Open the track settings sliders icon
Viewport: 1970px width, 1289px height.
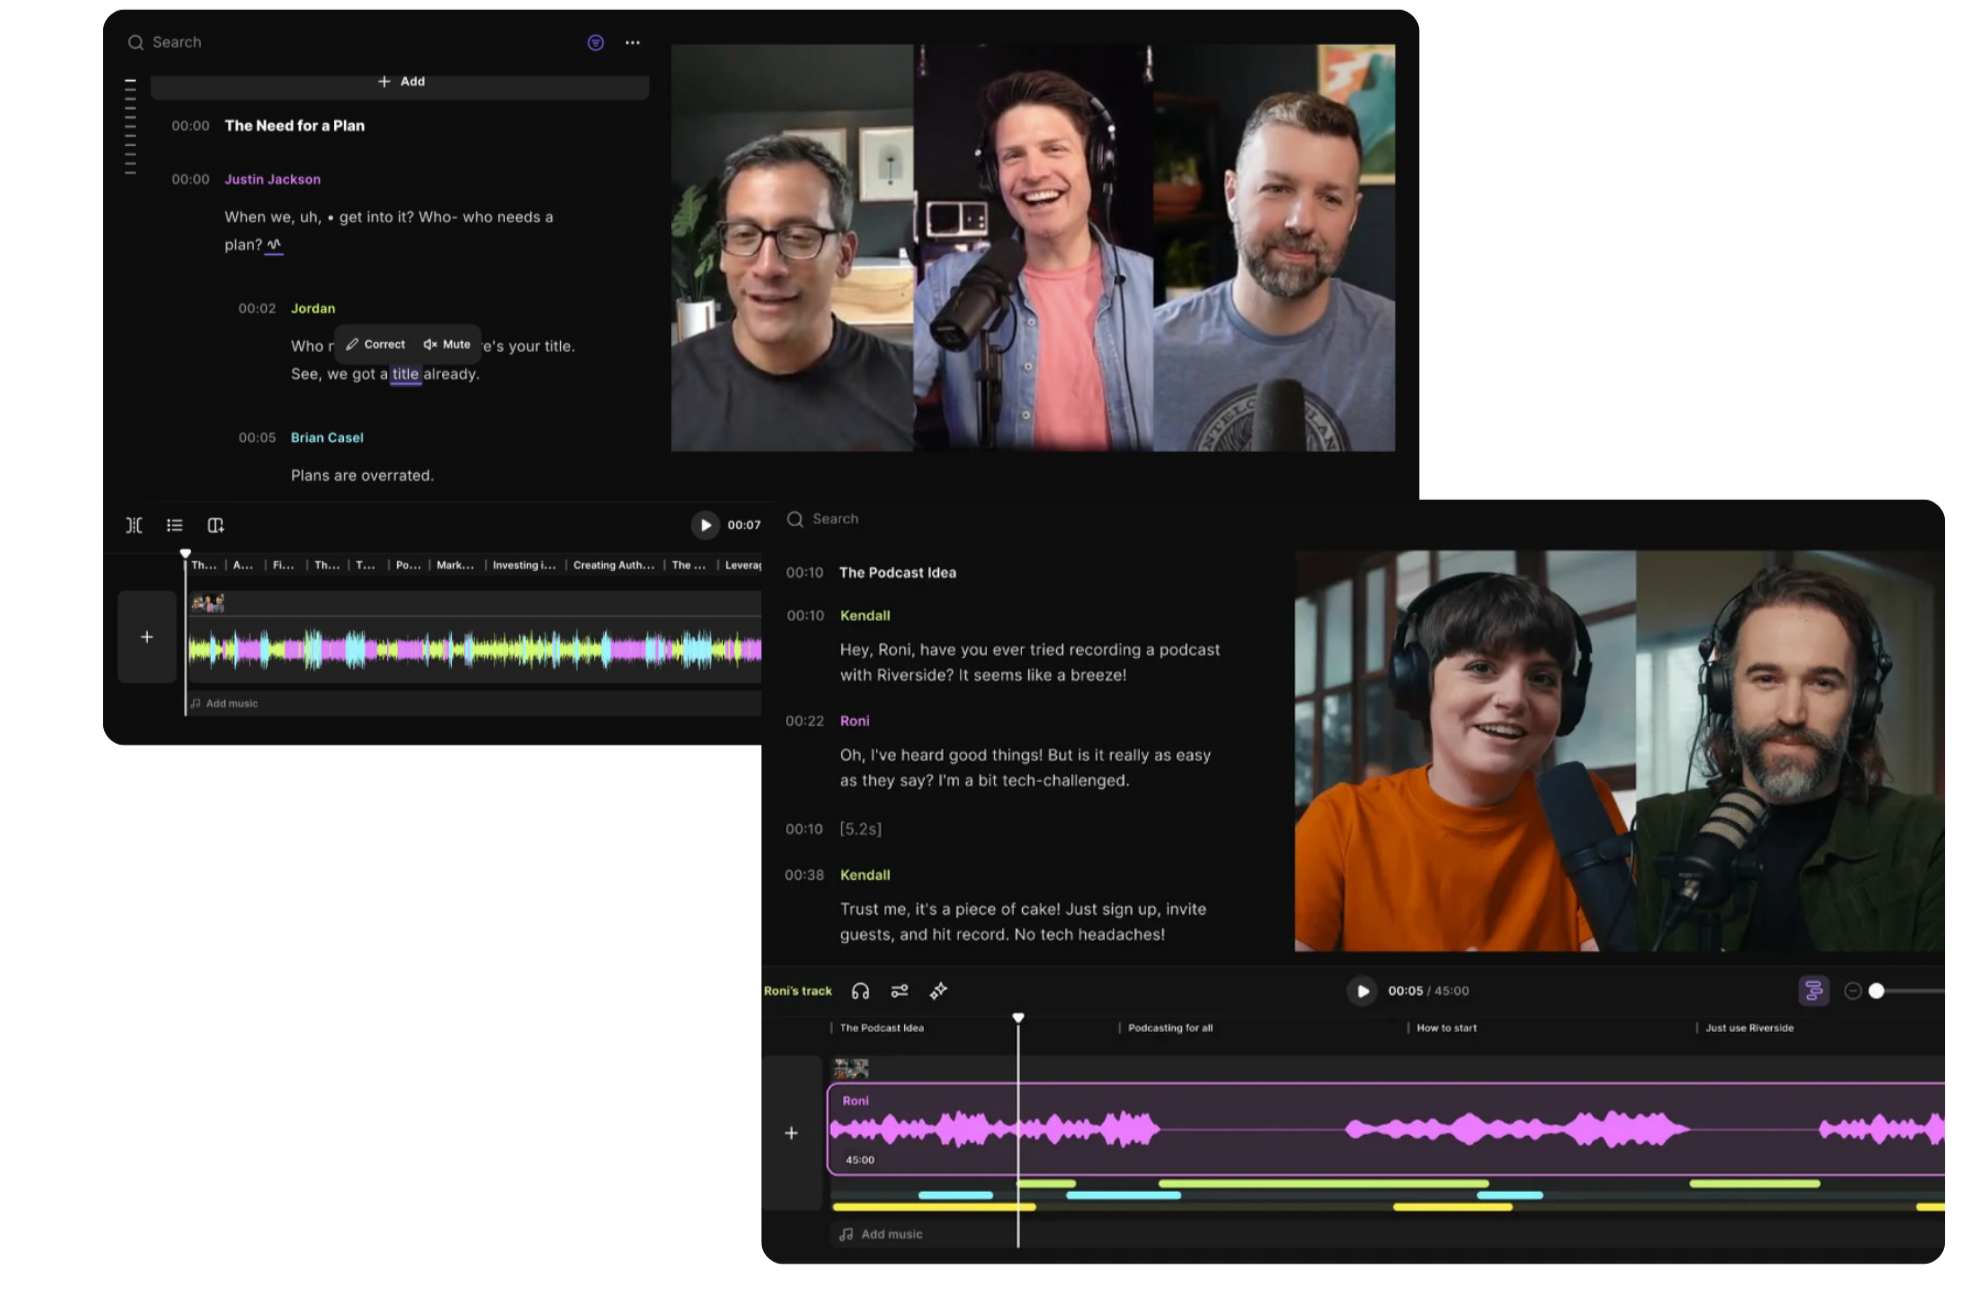[899, 991]
